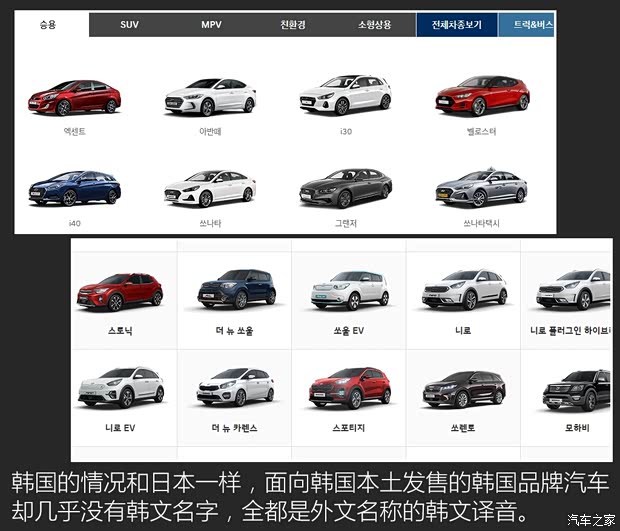620x531 pixels.
Task: Open the 아반떼 model name link
Action: coord(210,132)
